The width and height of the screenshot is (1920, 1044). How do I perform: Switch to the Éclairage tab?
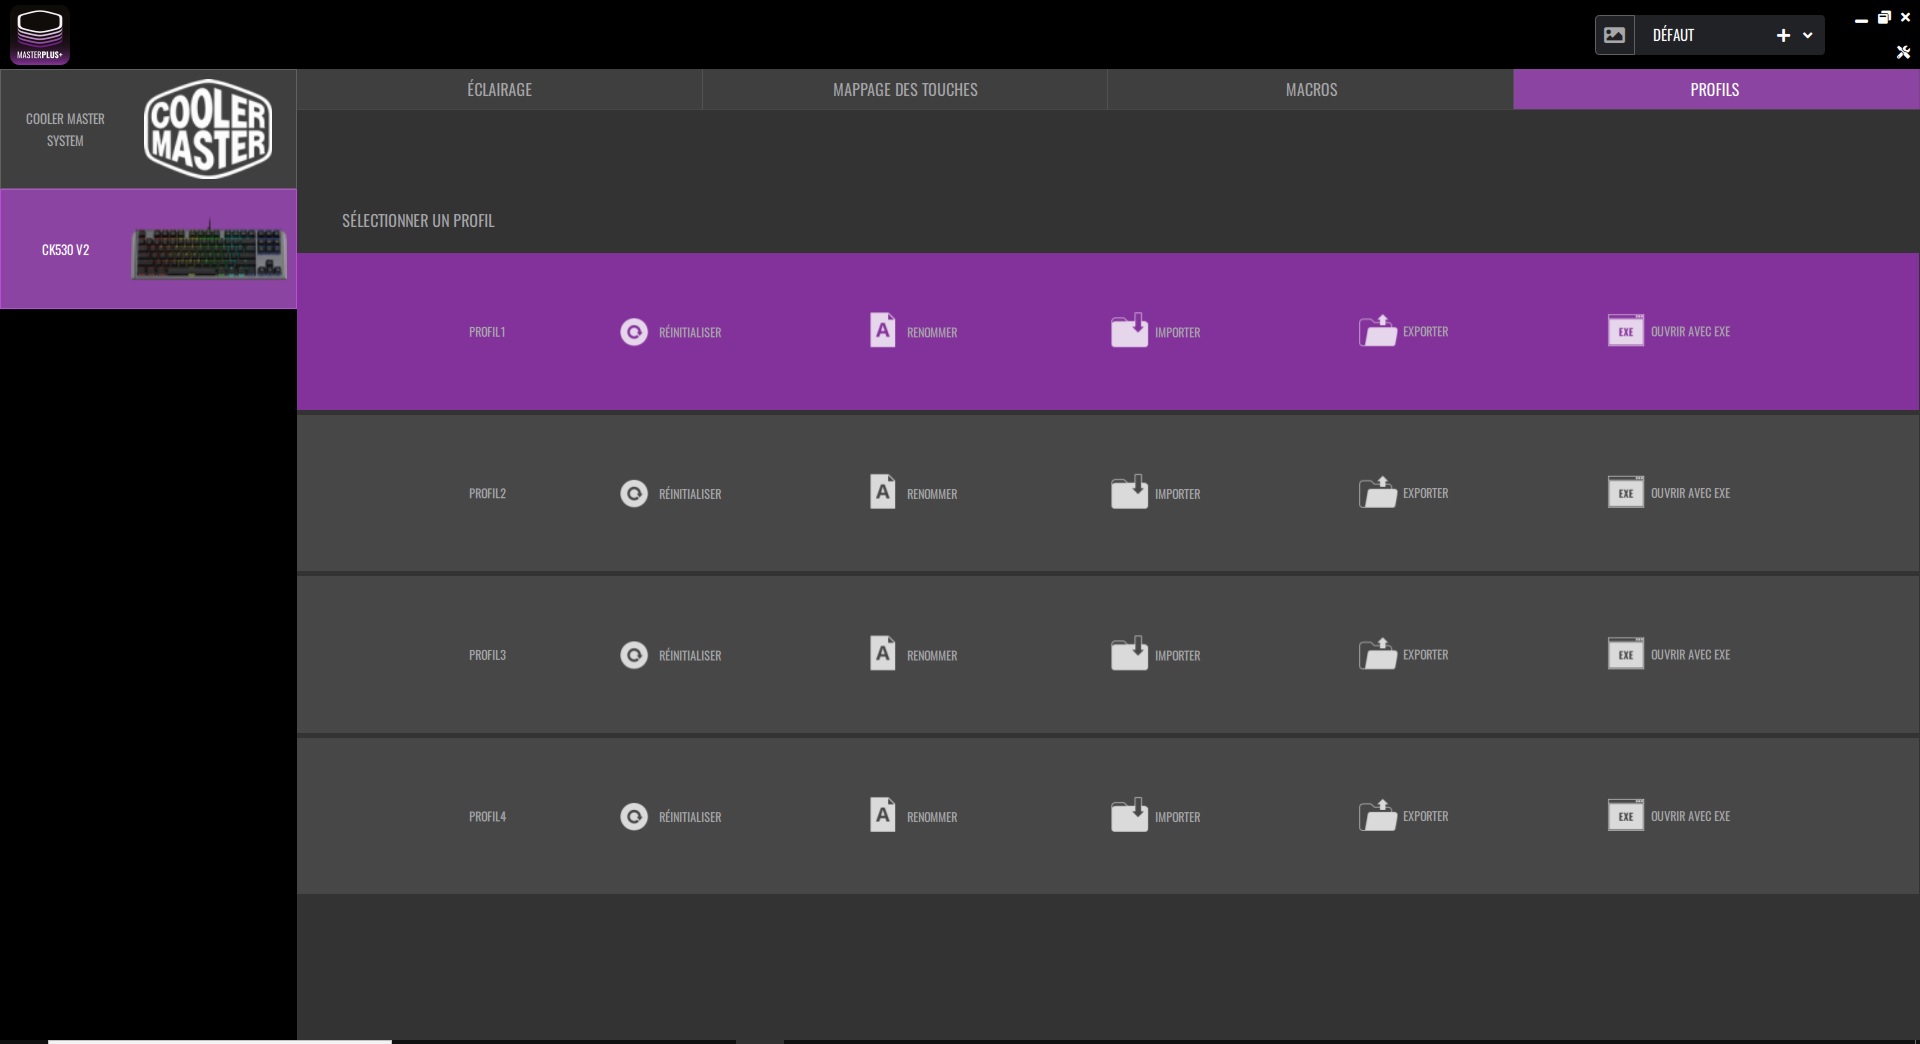499,90
